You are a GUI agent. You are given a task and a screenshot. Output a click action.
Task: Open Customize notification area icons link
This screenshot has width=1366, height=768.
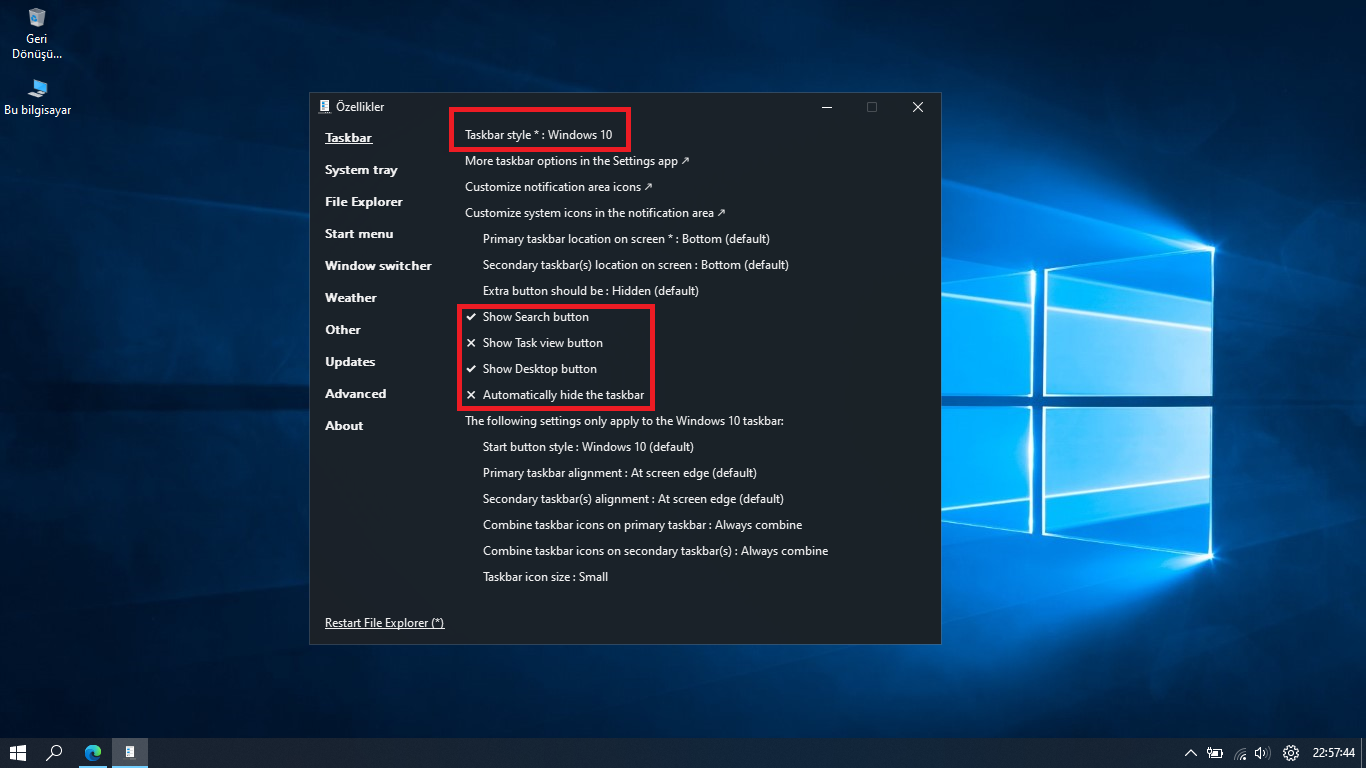tap(559, 187)
